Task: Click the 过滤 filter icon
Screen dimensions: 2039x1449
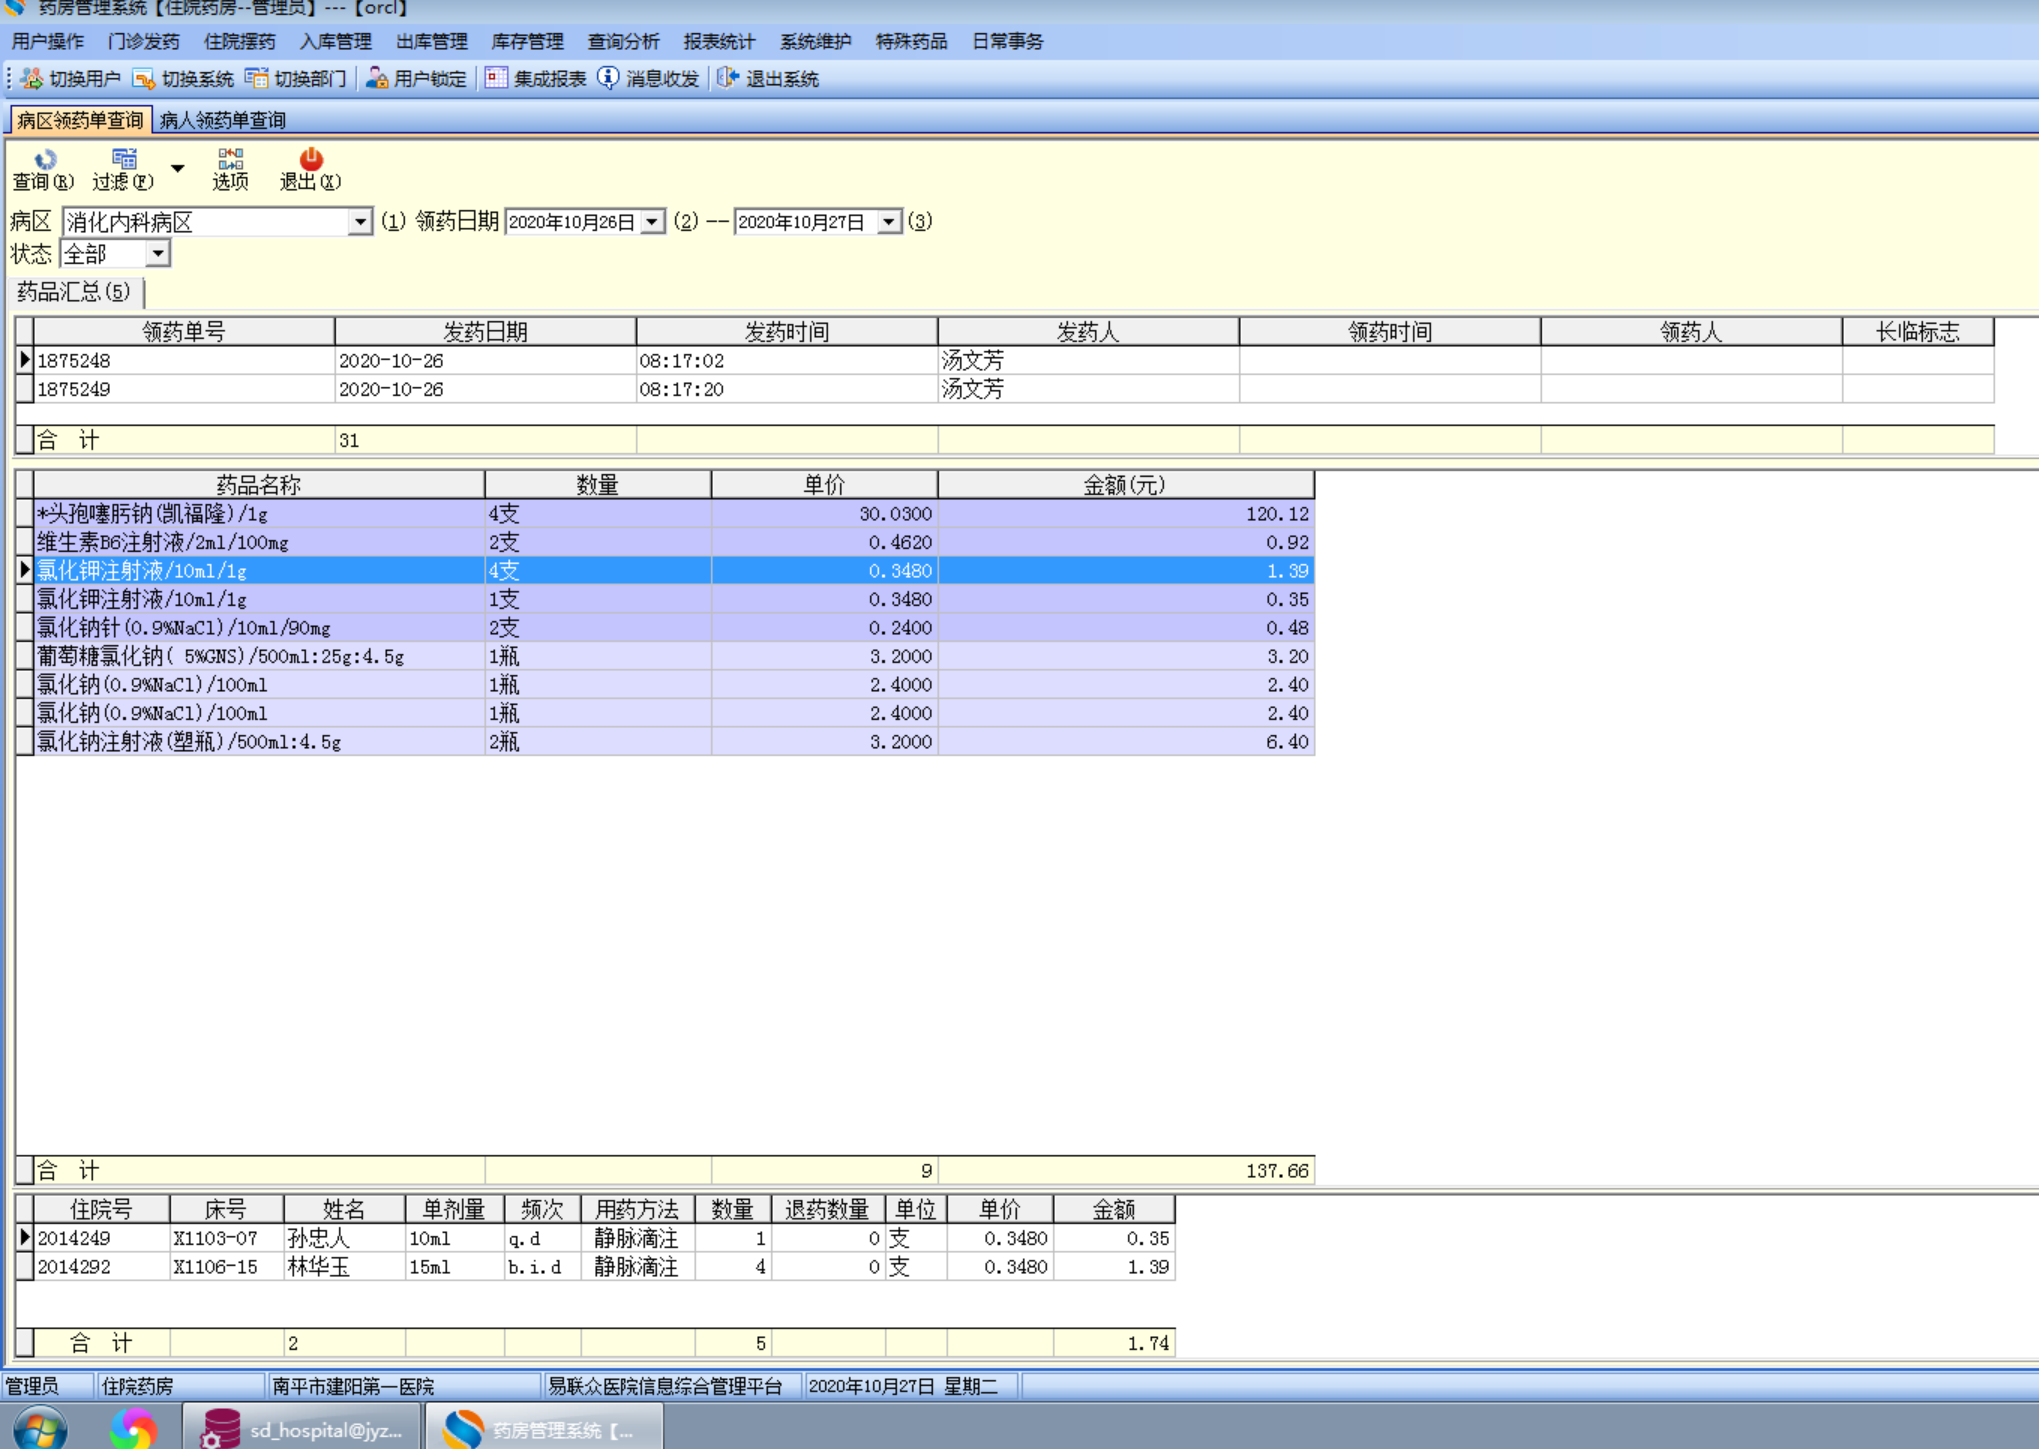Action: pos(124,160)
